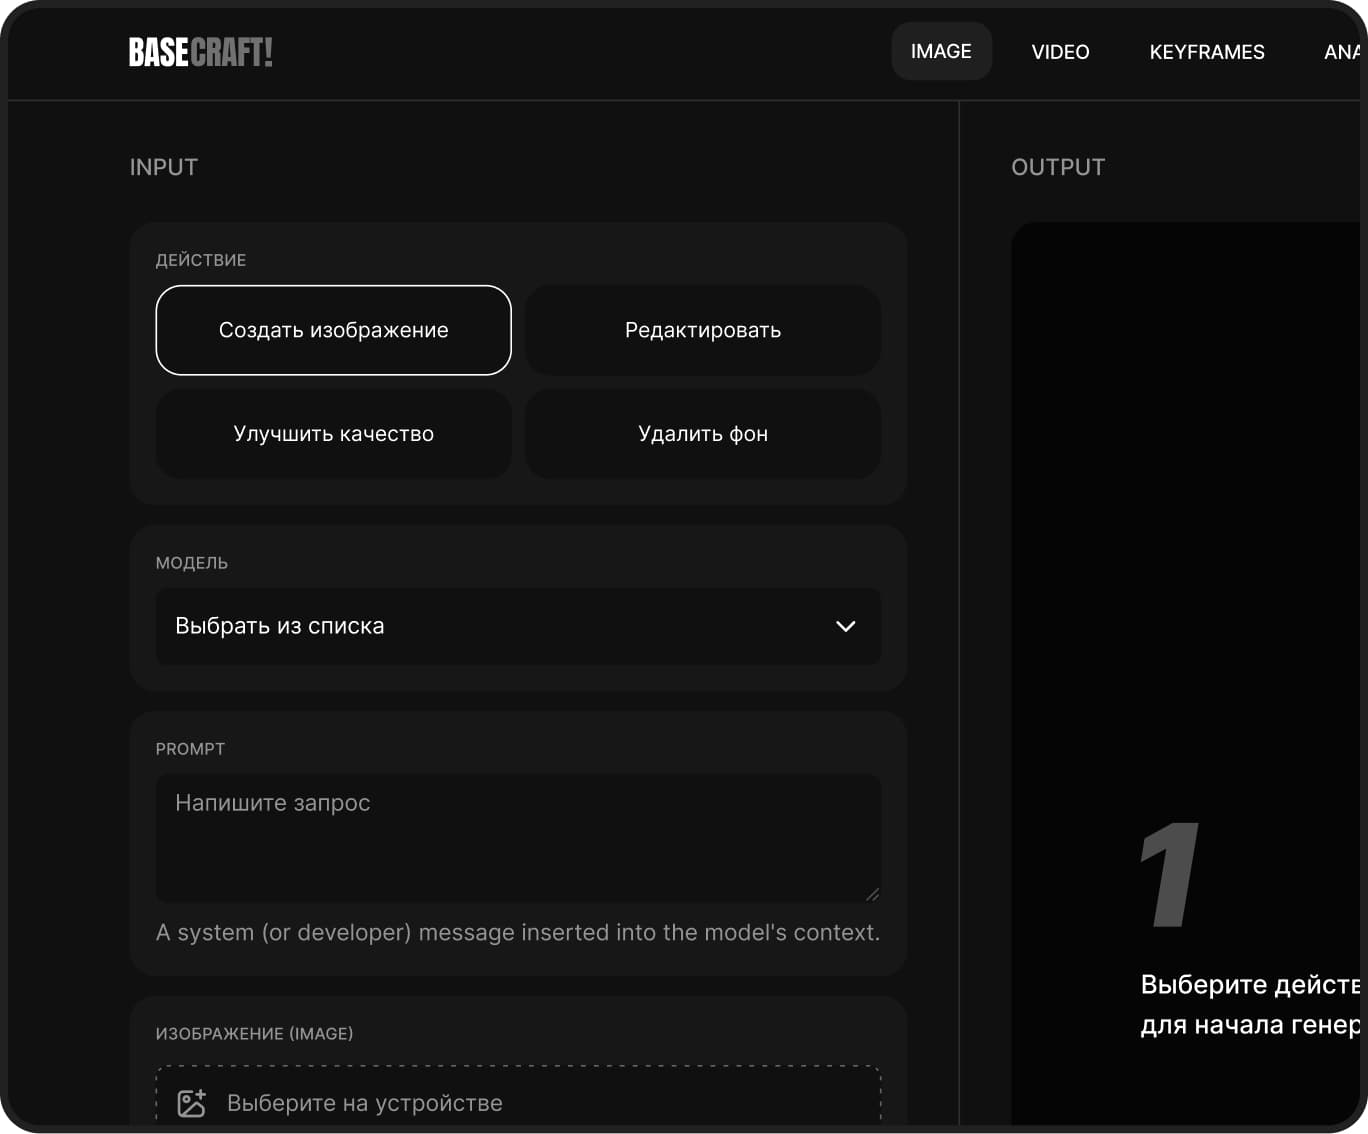Switch action to Улучшить качество
The width and height of the screenshot is (1368, 1134).
click(333, 434)
